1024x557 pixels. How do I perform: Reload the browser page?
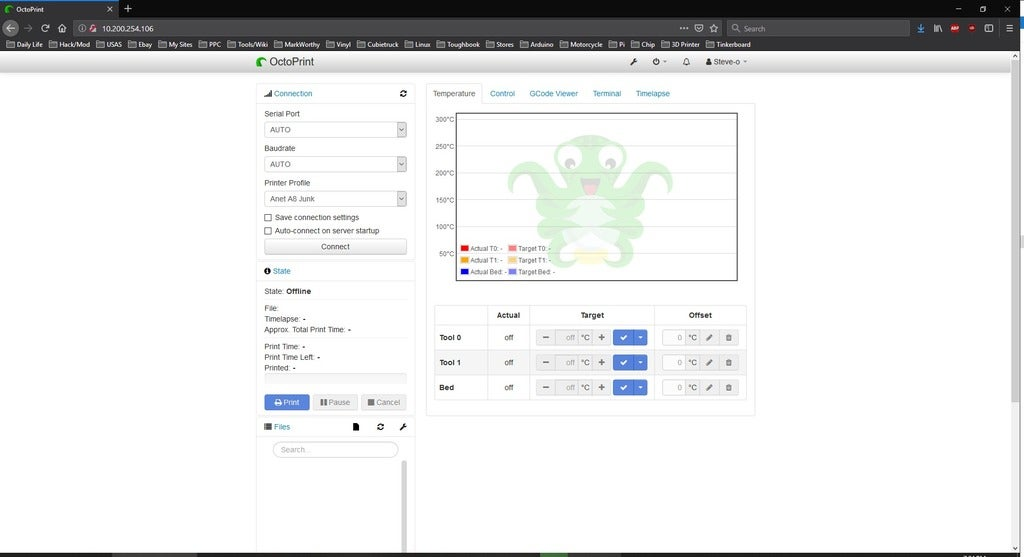(x=45, y=28)
